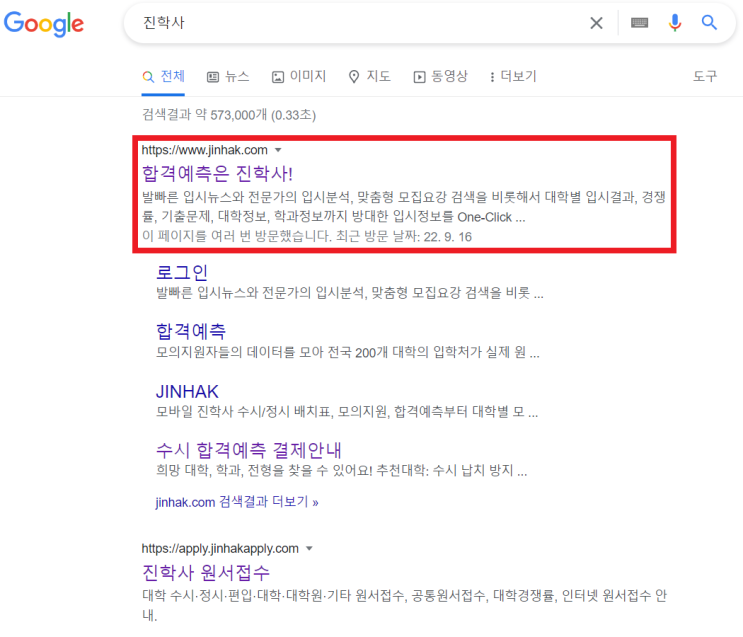Click the https://www.jinhak.com URL text

click(205, 150)
